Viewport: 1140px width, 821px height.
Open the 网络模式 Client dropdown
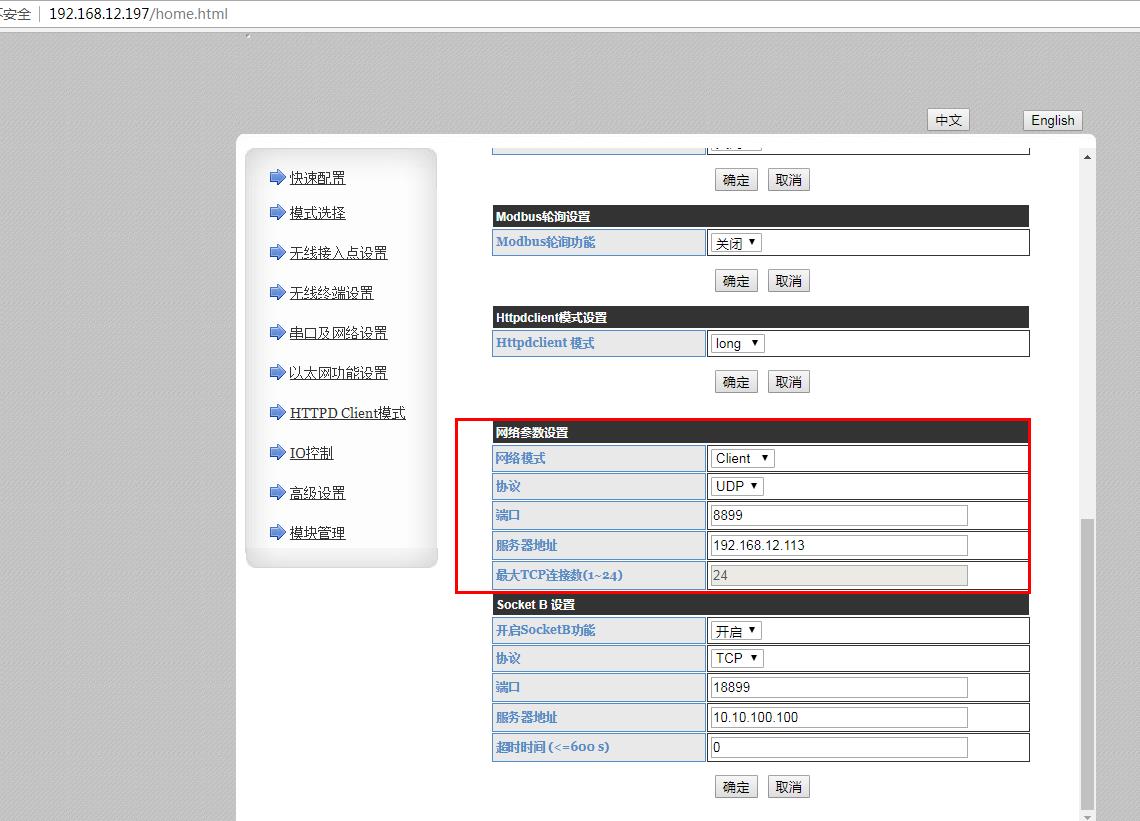tap(742, 458)
